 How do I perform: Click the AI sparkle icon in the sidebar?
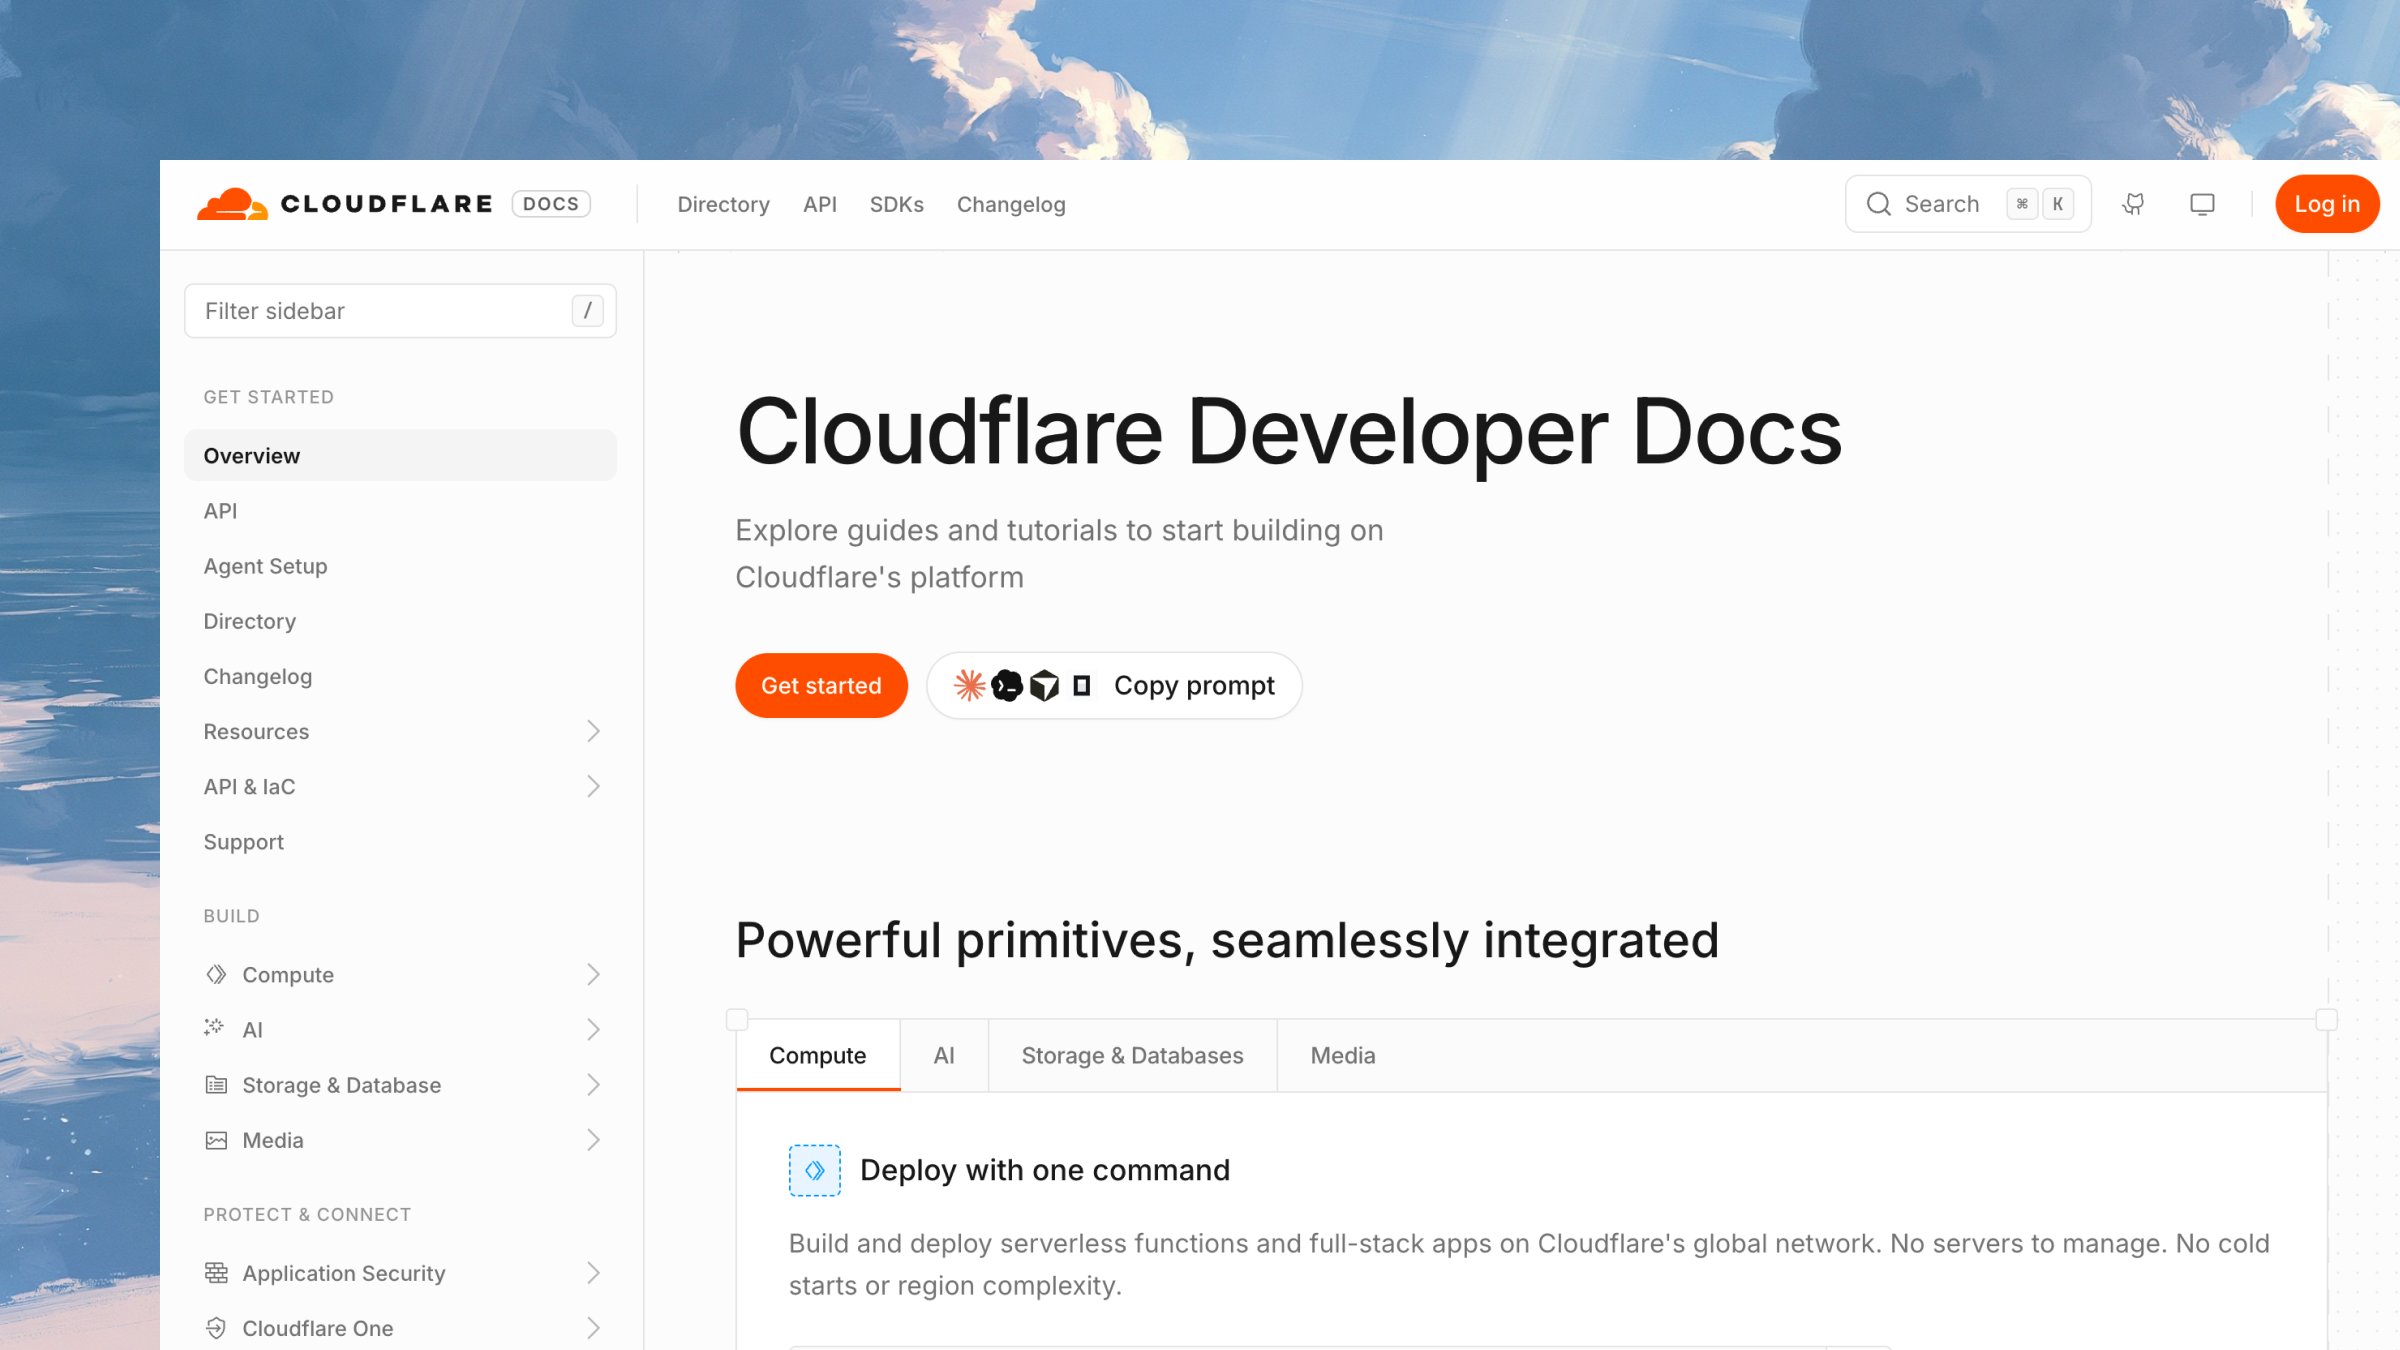(x=214, y=1028)
